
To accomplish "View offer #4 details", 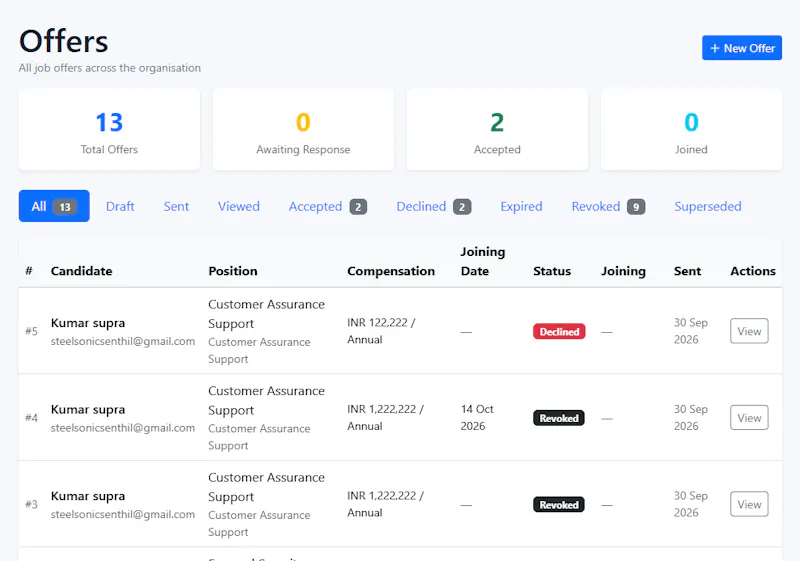I will click(749, 418).
